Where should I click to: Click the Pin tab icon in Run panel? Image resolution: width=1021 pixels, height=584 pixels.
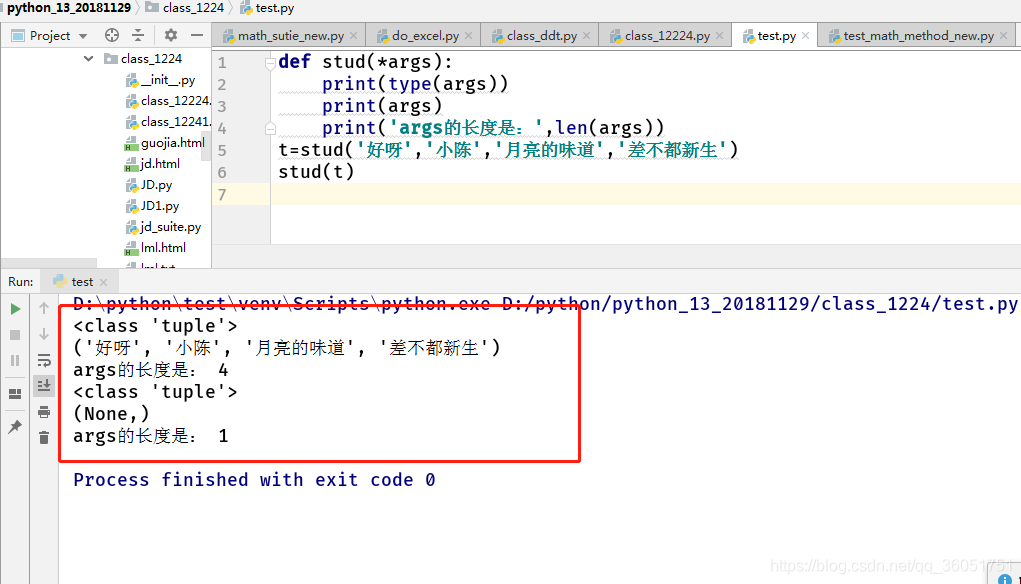pyautogui.click(x=15, y=427)
